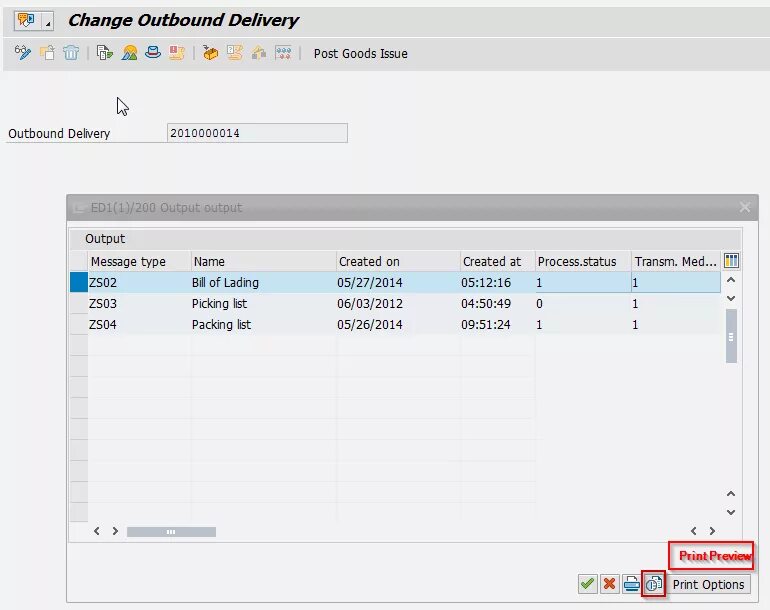Viewport: 770px width, 610px height.
Task: Click the Created at column header
Action: coord(497,261)
